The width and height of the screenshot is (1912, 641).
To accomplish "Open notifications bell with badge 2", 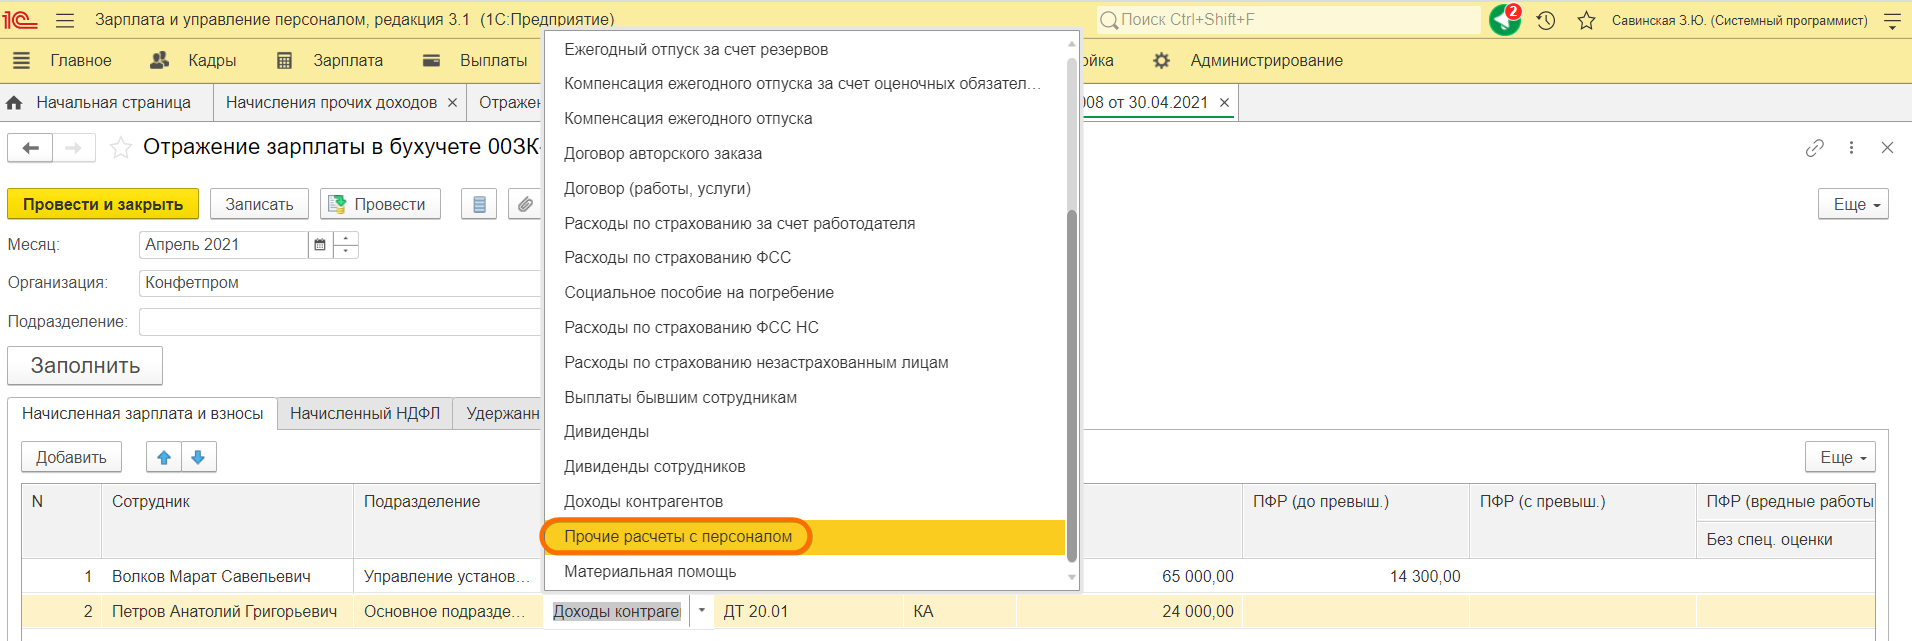I will point(1505,20).
